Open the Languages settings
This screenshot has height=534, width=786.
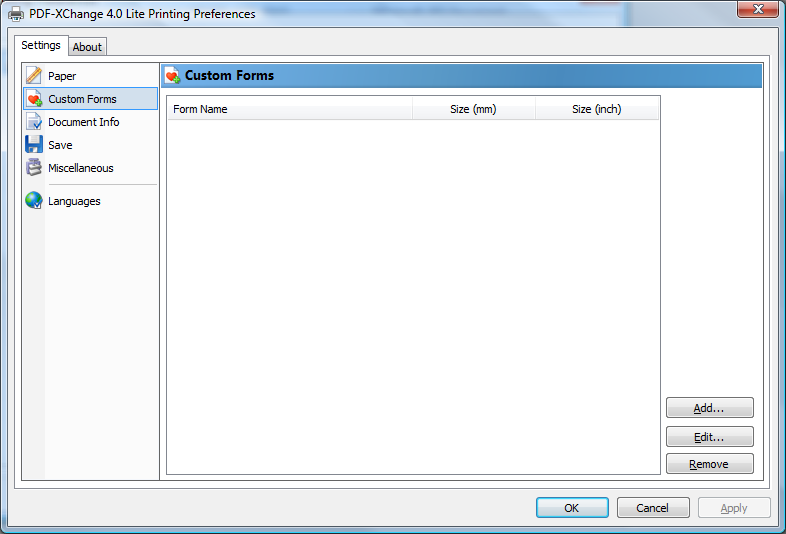pyautogui.click(x=90, y=201)
